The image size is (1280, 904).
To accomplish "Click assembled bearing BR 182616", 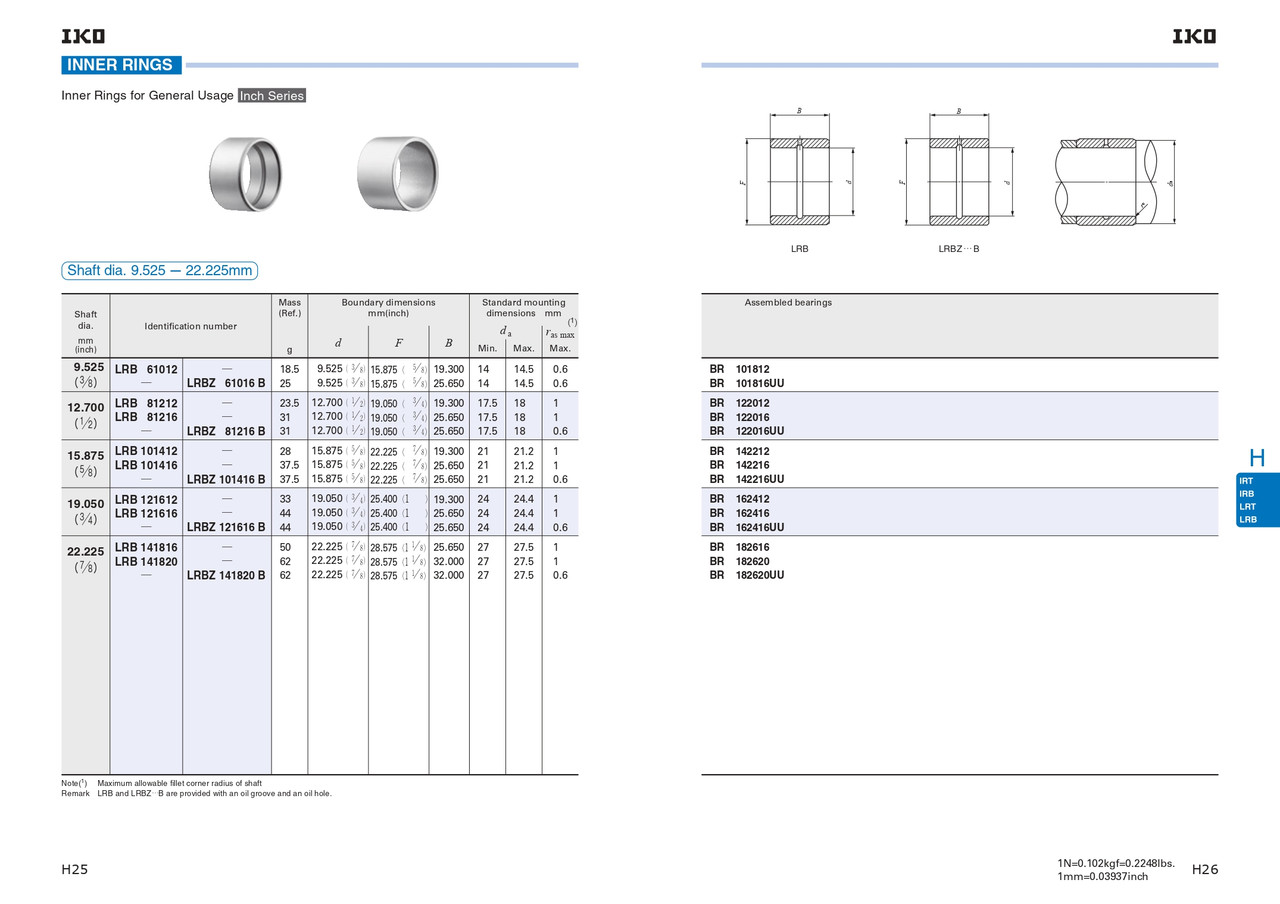I will (x=739, y=547).
